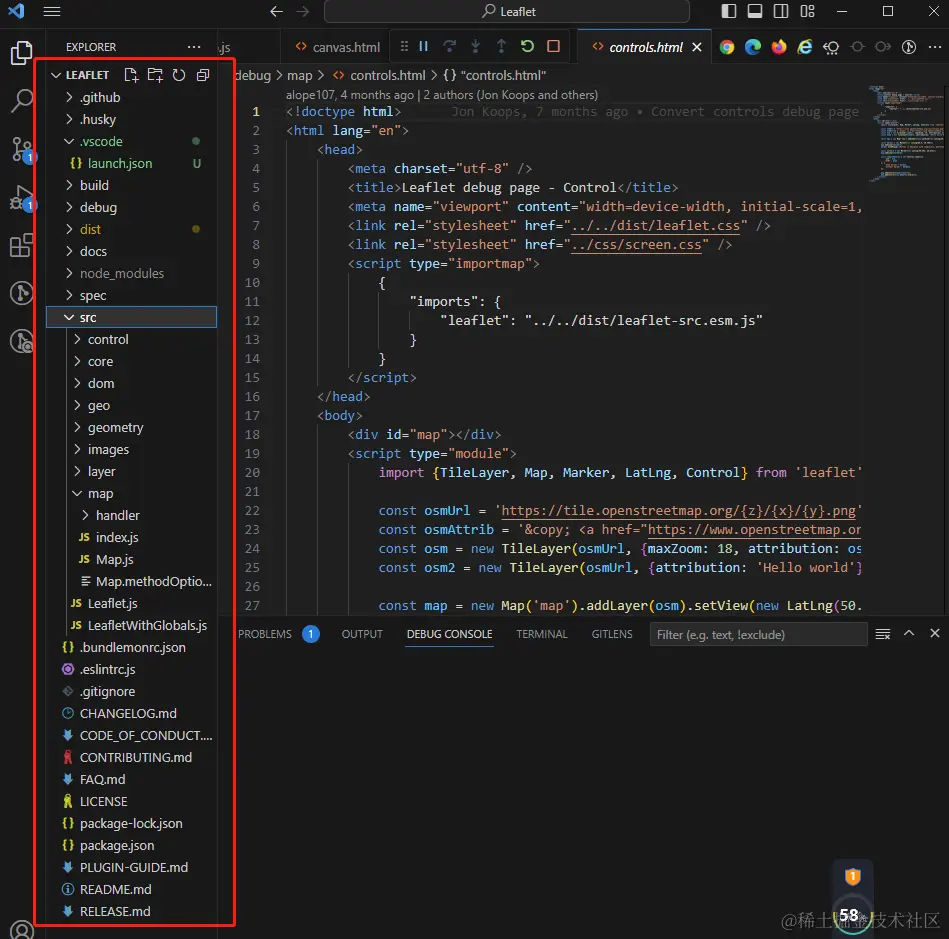Open the Explorer view in activity bar
The height and width of the screenshot is (939, 949).
pos(21,53)
